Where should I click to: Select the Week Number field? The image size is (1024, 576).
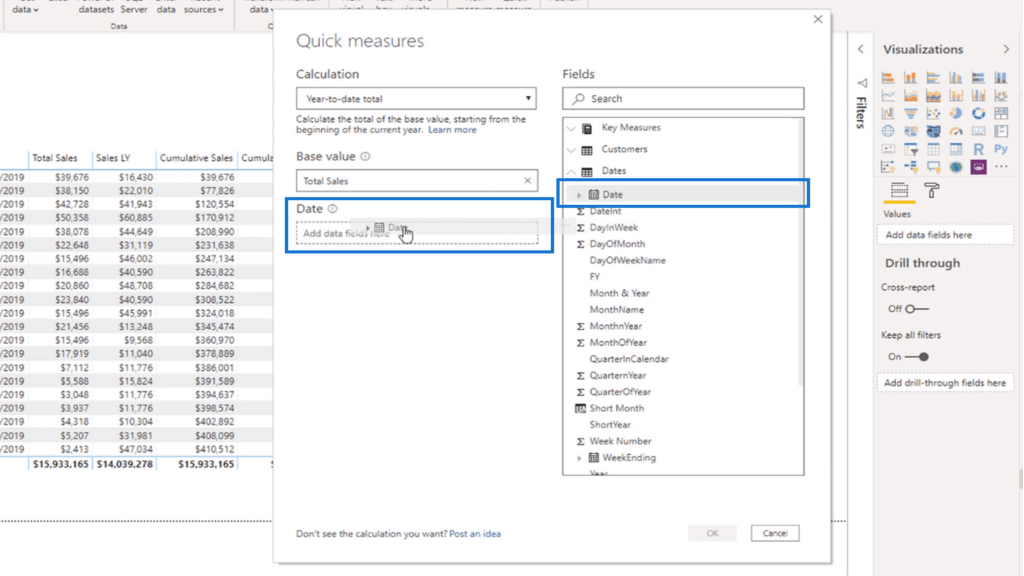620,441
